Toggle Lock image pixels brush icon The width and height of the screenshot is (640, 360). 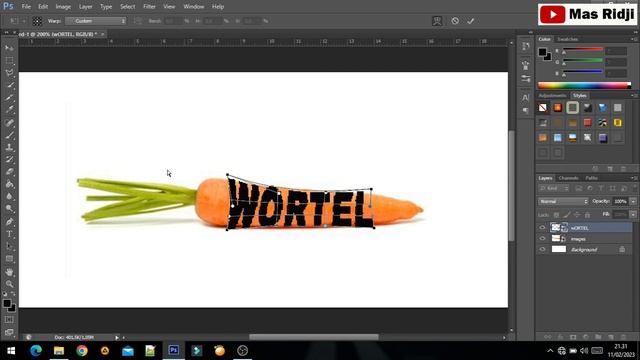coord(567,215)
